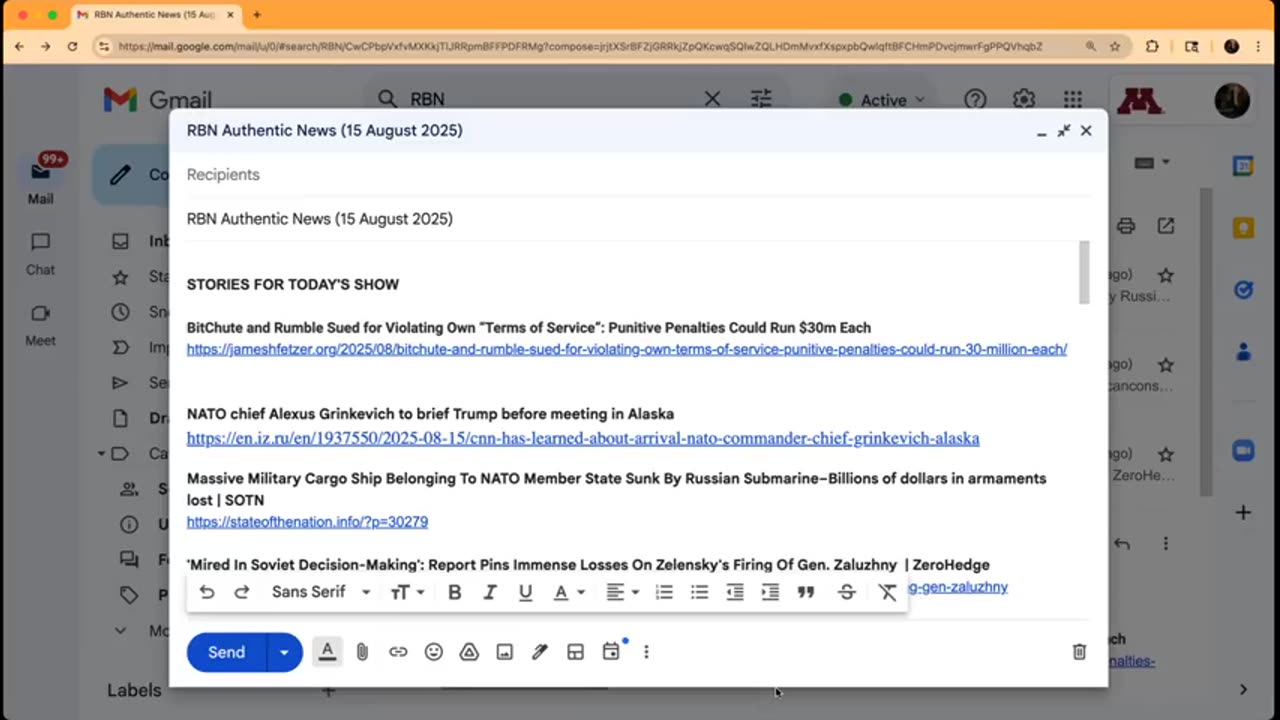The width and height of the screenshot is (1280, 720).
Task: Toggle the formatting options bar
Action: point(327,652)
